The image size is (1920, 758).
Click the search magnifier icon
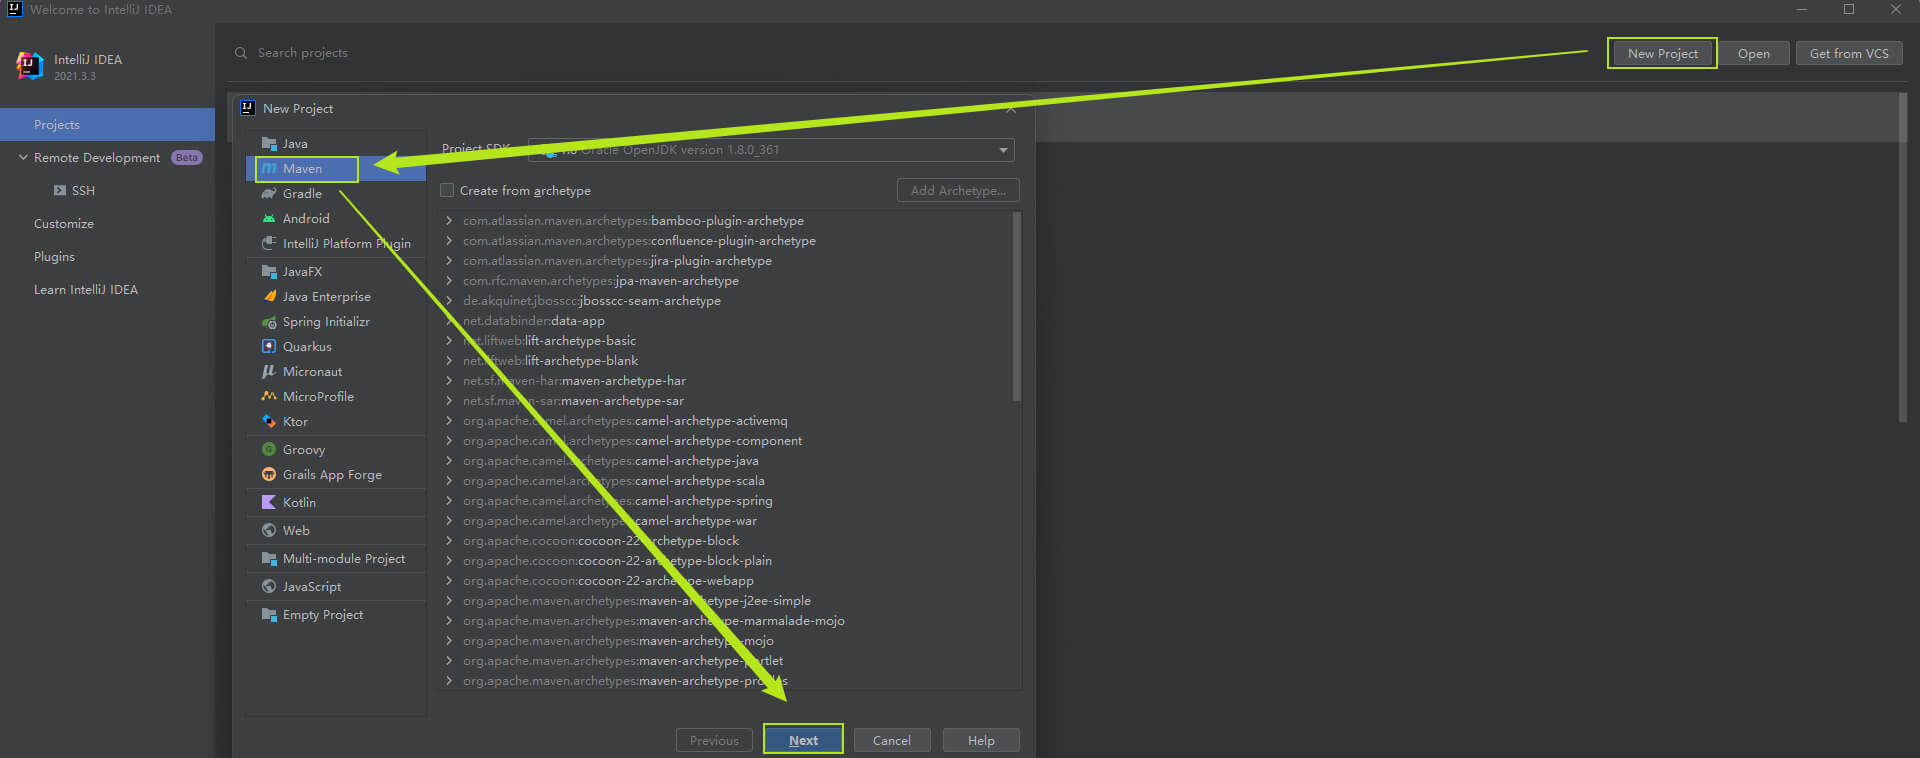coord(241,53)
